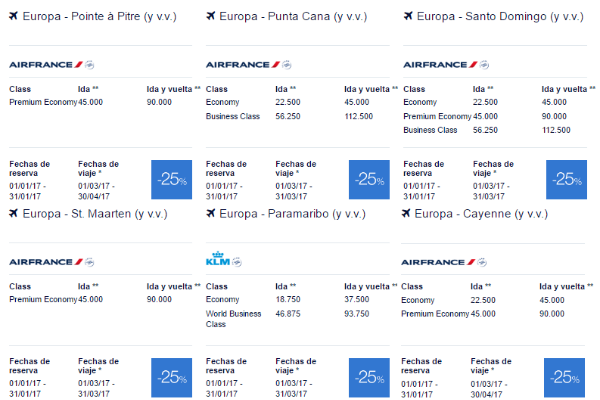Click the airplane icon beside St. Maarten
The image size is (600, 400).
(13, 213)
